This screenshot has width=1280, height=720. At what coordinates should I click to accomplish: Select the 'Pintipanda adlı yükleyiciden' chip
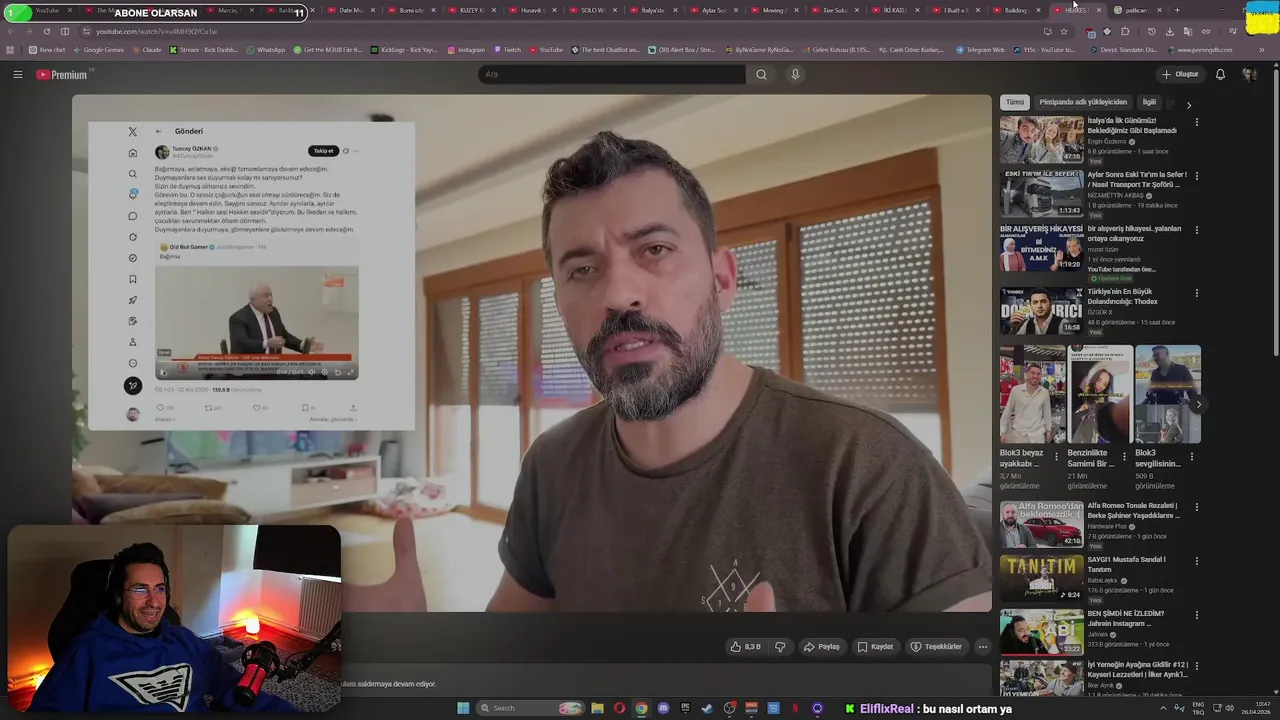(x=1083, y=102)
